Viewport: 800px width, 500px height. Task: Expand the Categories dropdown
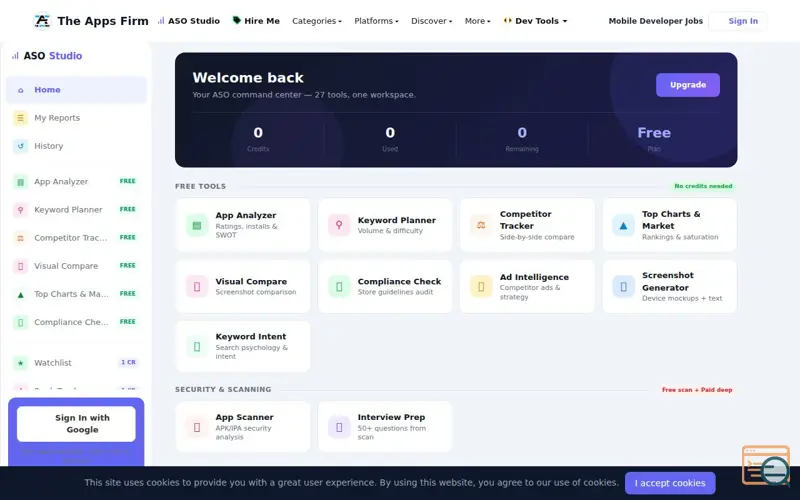(x=317, y=21)
